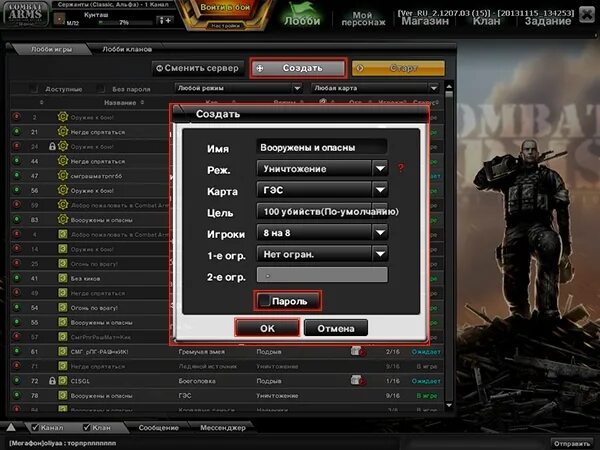Image resolution: width=600 pixels, height=450 pixels.
Task: Click the experience progress bar showing 7%
Action: point(126,23)
